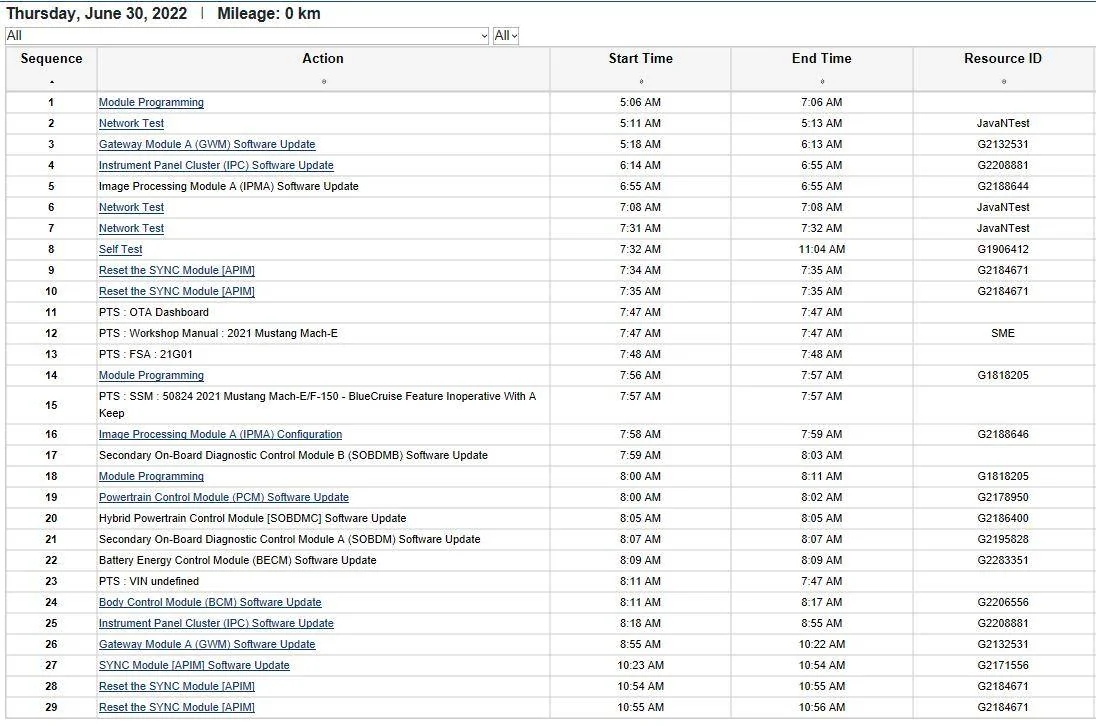
Task: Sort by End Time sort icon
Action: (x=822, y=82)
